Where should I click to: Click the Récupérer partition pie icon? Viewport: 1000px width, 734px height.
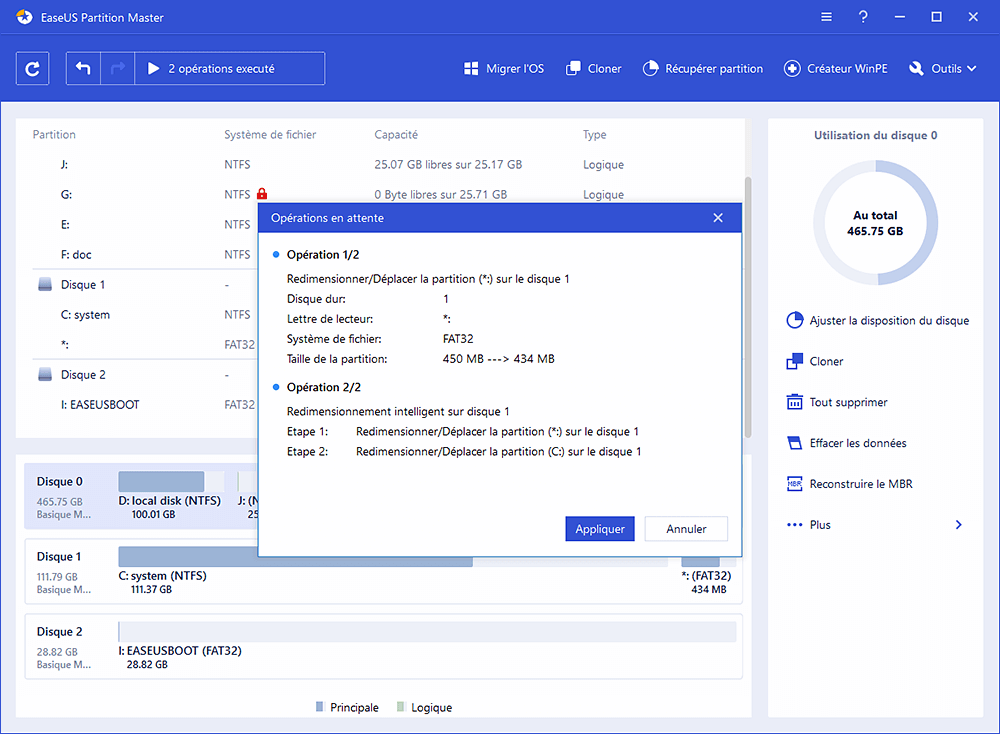[650, 68]
